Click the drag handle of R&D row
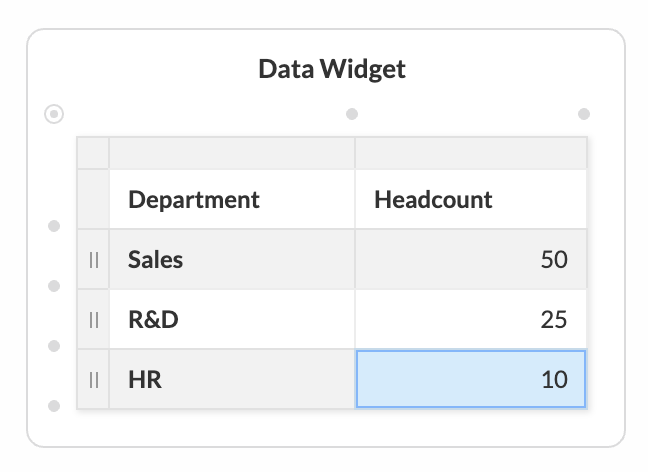This screenshot has width=648, height=472. 94,320
